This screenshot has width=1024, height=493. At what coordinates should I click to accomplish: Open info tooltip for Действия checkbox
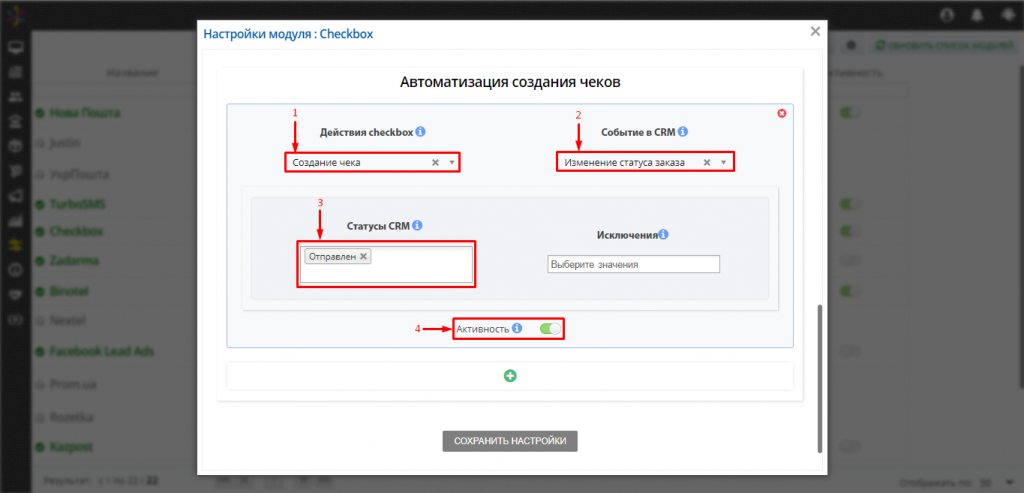coord(421,132)
